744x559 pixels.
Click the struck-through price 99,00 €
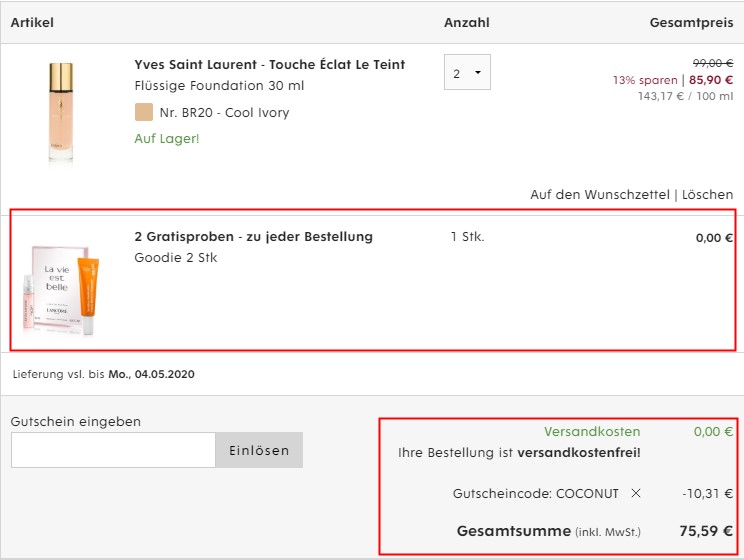pos(713,63)
